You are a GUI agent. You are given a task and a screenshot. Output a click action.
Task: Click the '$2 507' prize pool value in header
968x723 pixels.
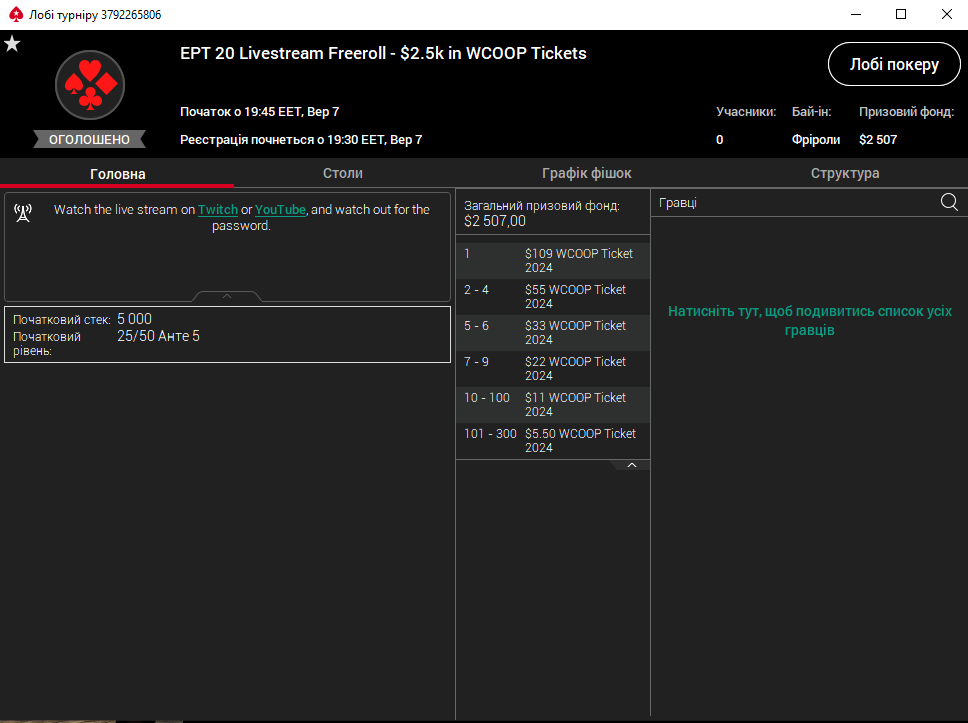(x=877, y=140)
